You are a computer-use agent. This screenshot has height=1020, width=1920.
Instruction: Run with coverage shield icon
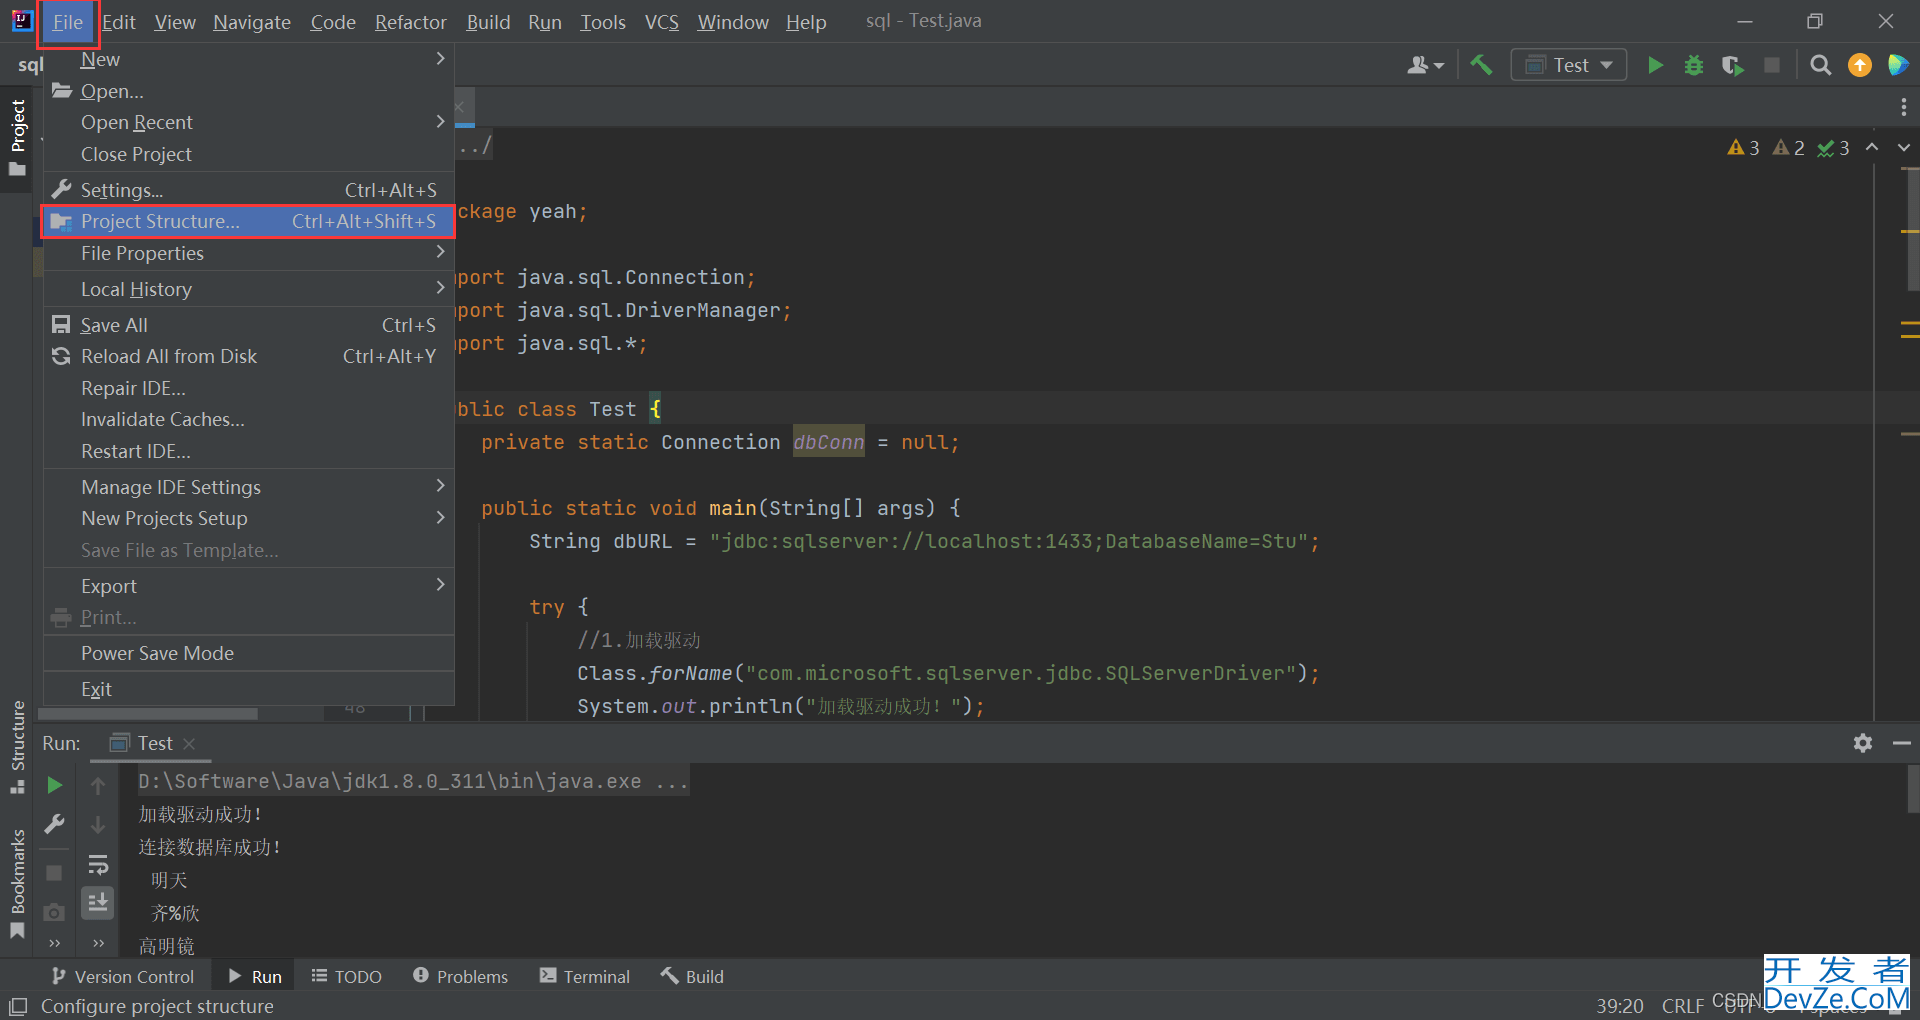[x=1732, y=65]
